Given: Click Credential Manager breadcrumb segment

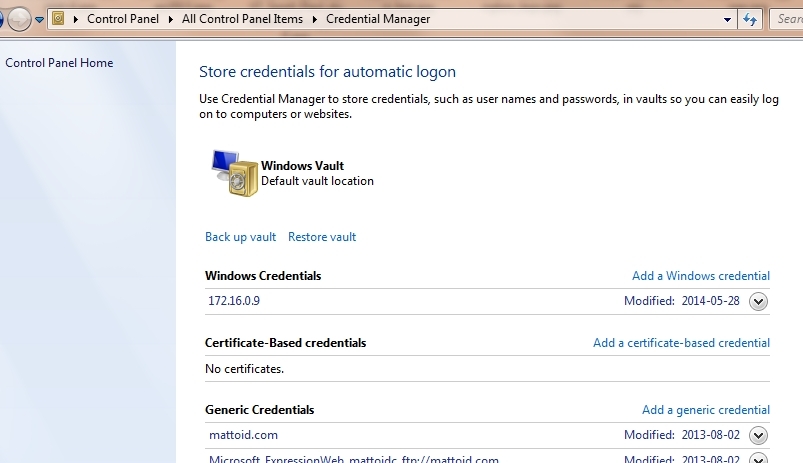Looking at the screenshot, I should click(x=378, y=19).
